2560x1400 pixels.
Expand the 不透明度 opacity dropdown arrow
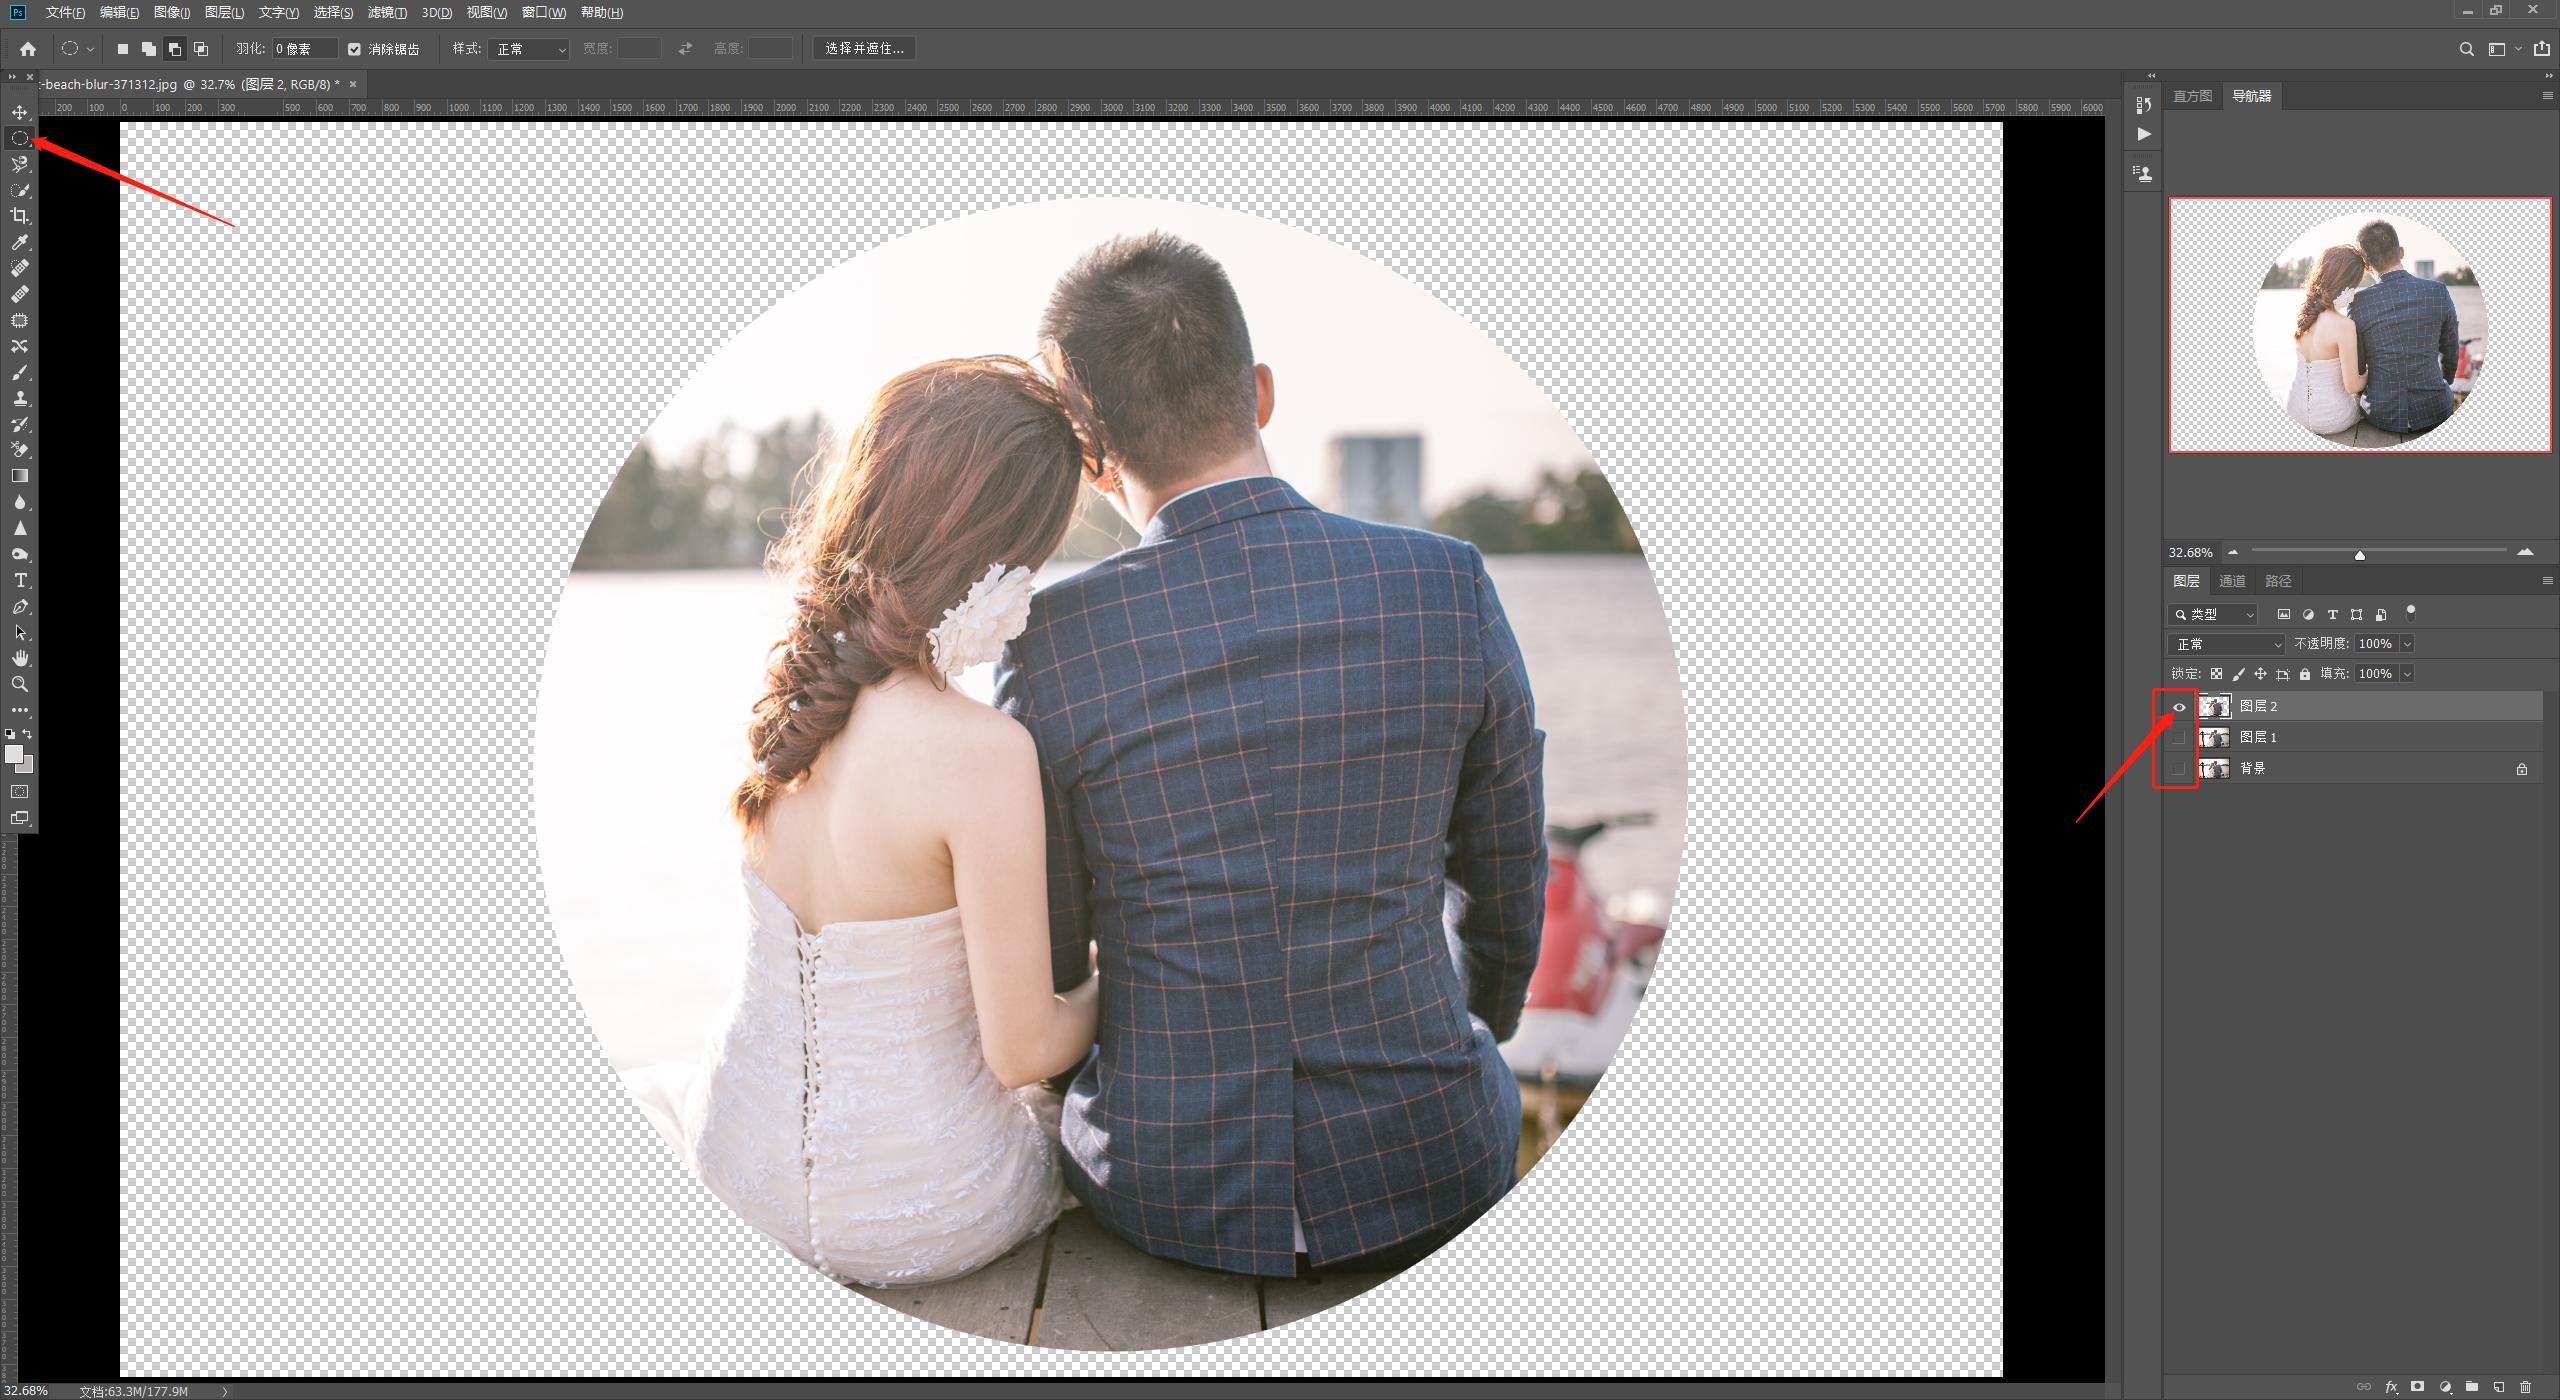coord(2407,644)
